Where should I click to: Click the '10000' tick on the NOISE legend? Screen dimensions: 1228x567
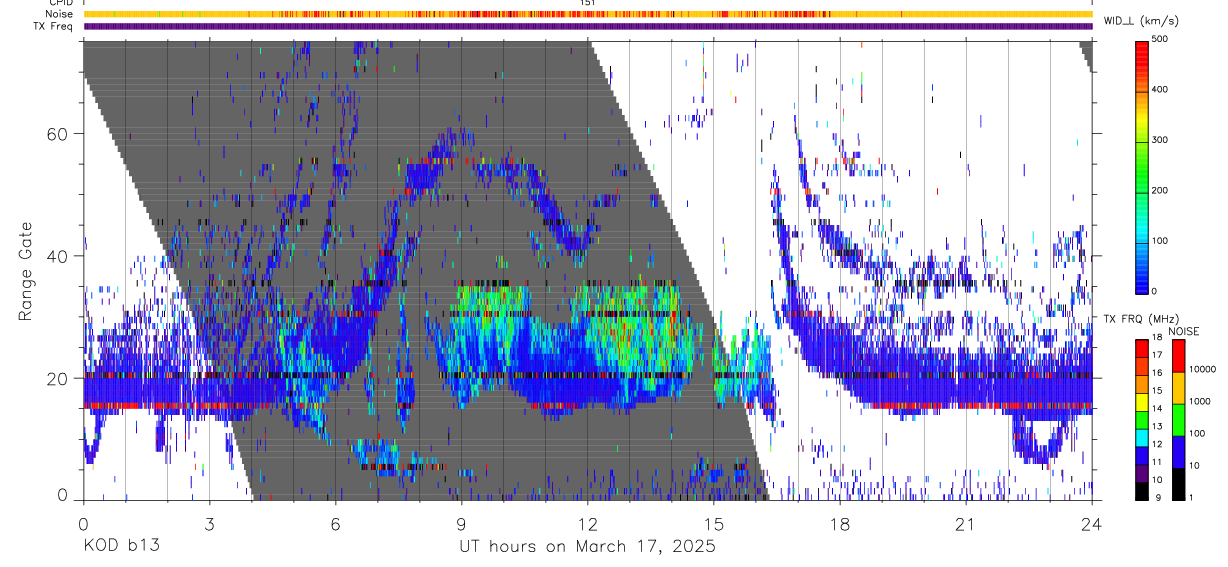[x=1202, y=369]
